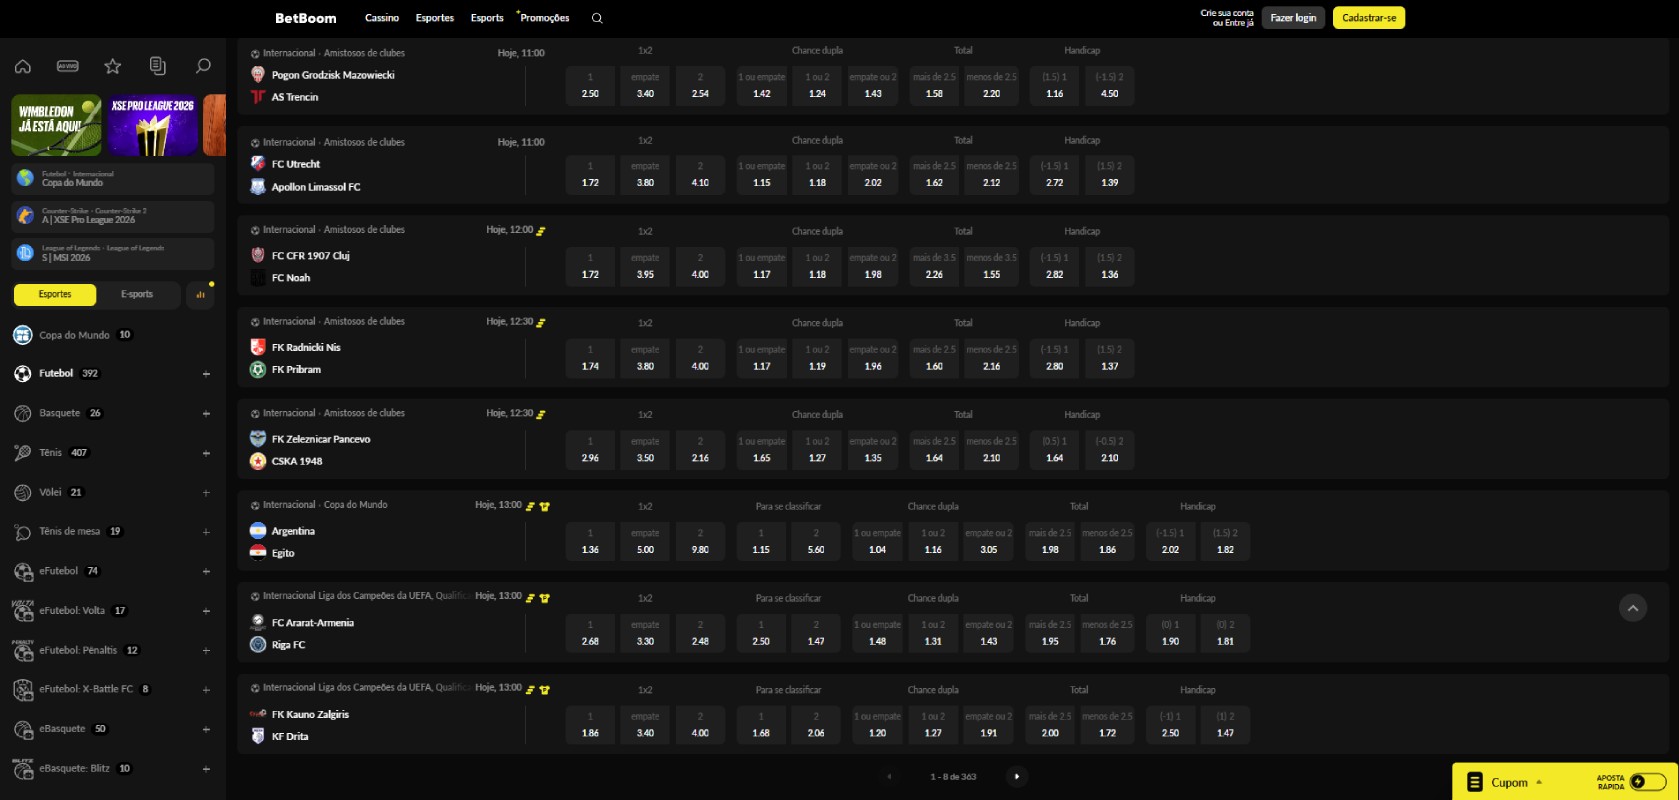Select mais de 2.5 for Ararat-Armenia match
Screen dimensions: 1679x800
[1050, 633]
